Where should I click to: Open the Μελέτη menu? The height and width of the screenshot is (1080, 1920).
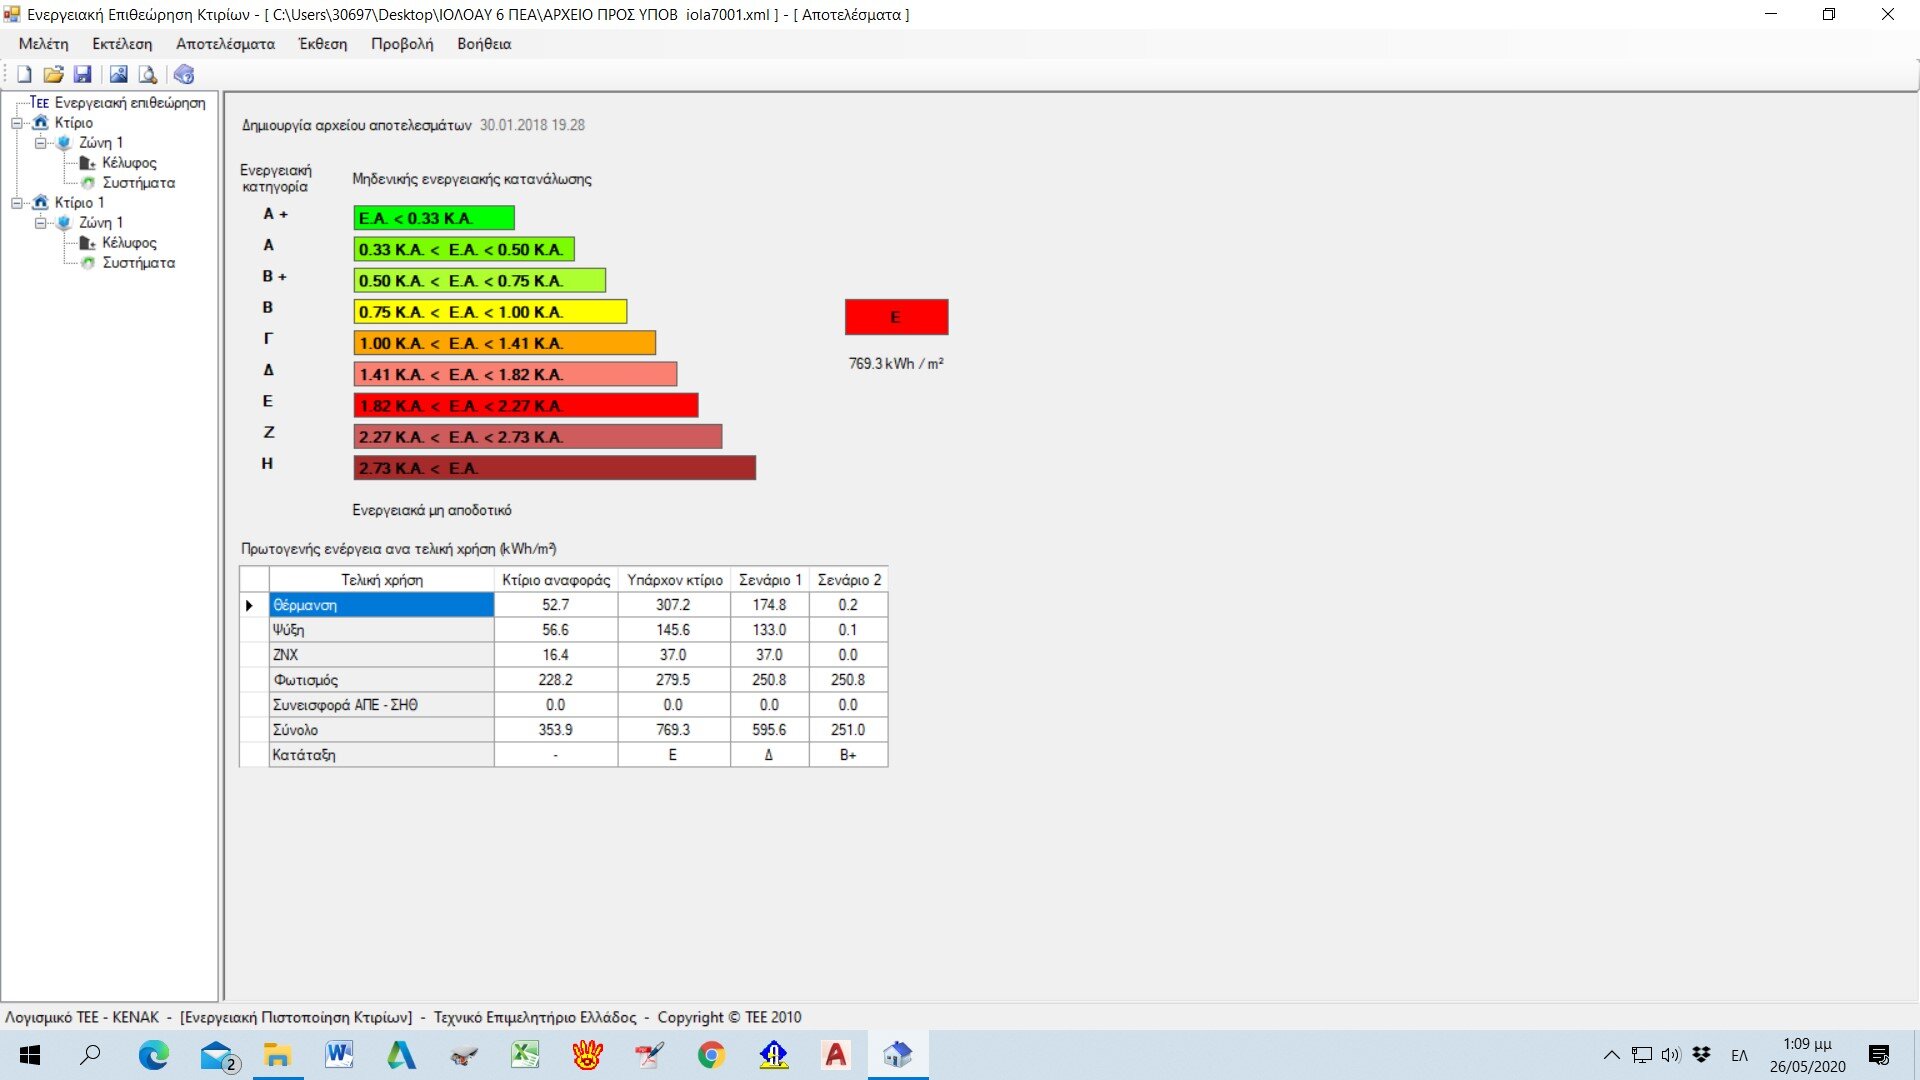pyautogui.click(x=44, y=44)
